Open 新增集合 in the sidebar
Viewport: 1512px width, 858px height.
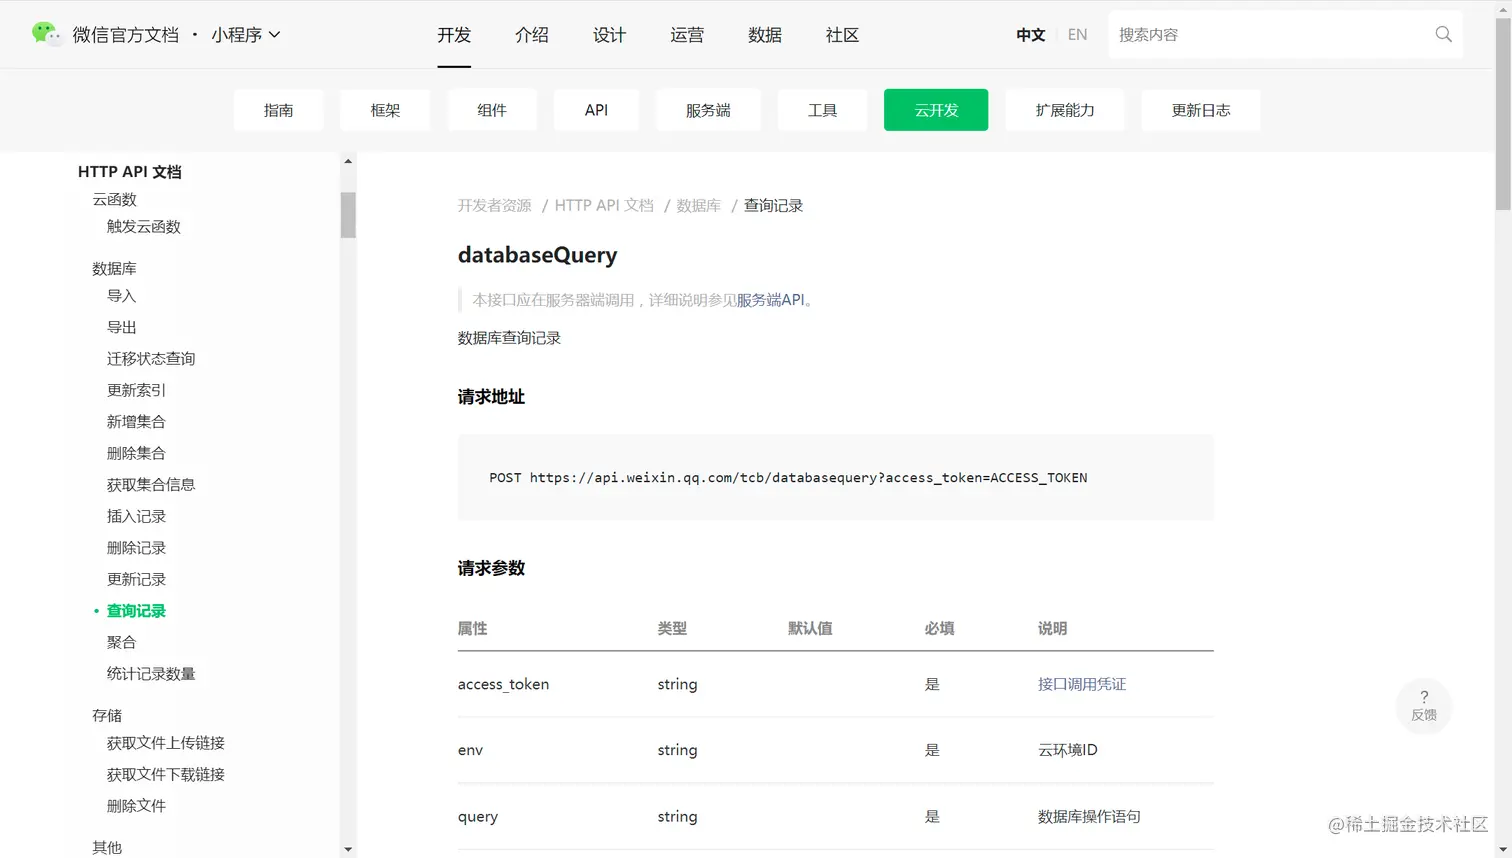tap(136, 422)
